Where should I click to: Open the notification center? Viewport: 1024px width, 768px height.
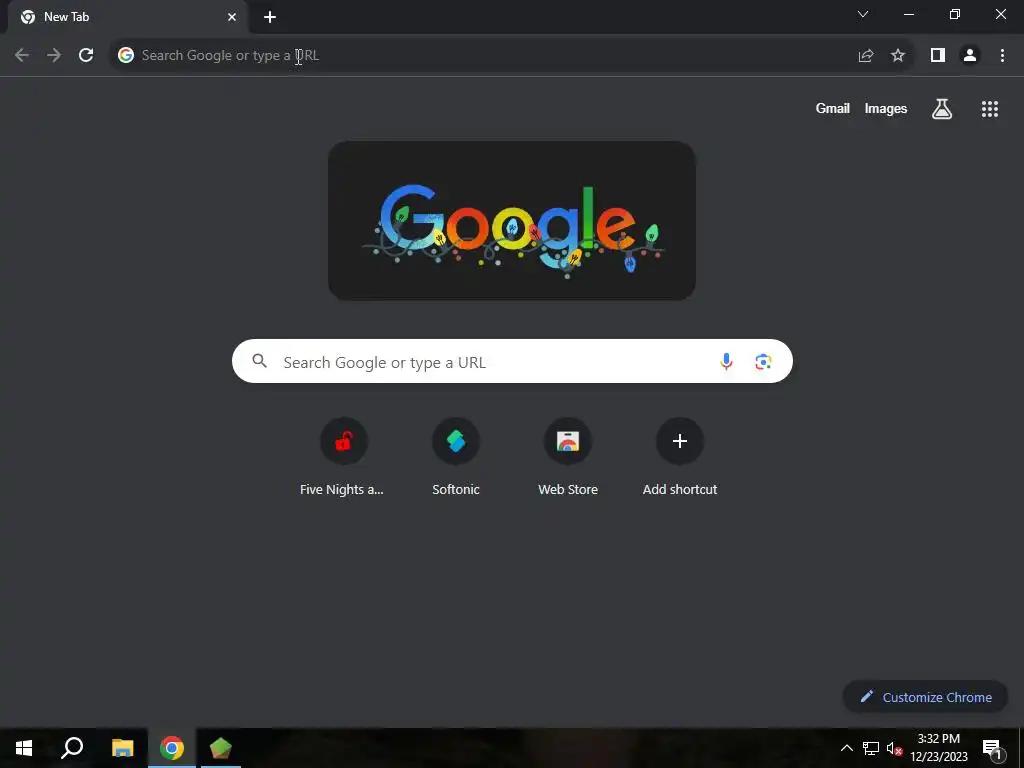click(x=993, y=748)
